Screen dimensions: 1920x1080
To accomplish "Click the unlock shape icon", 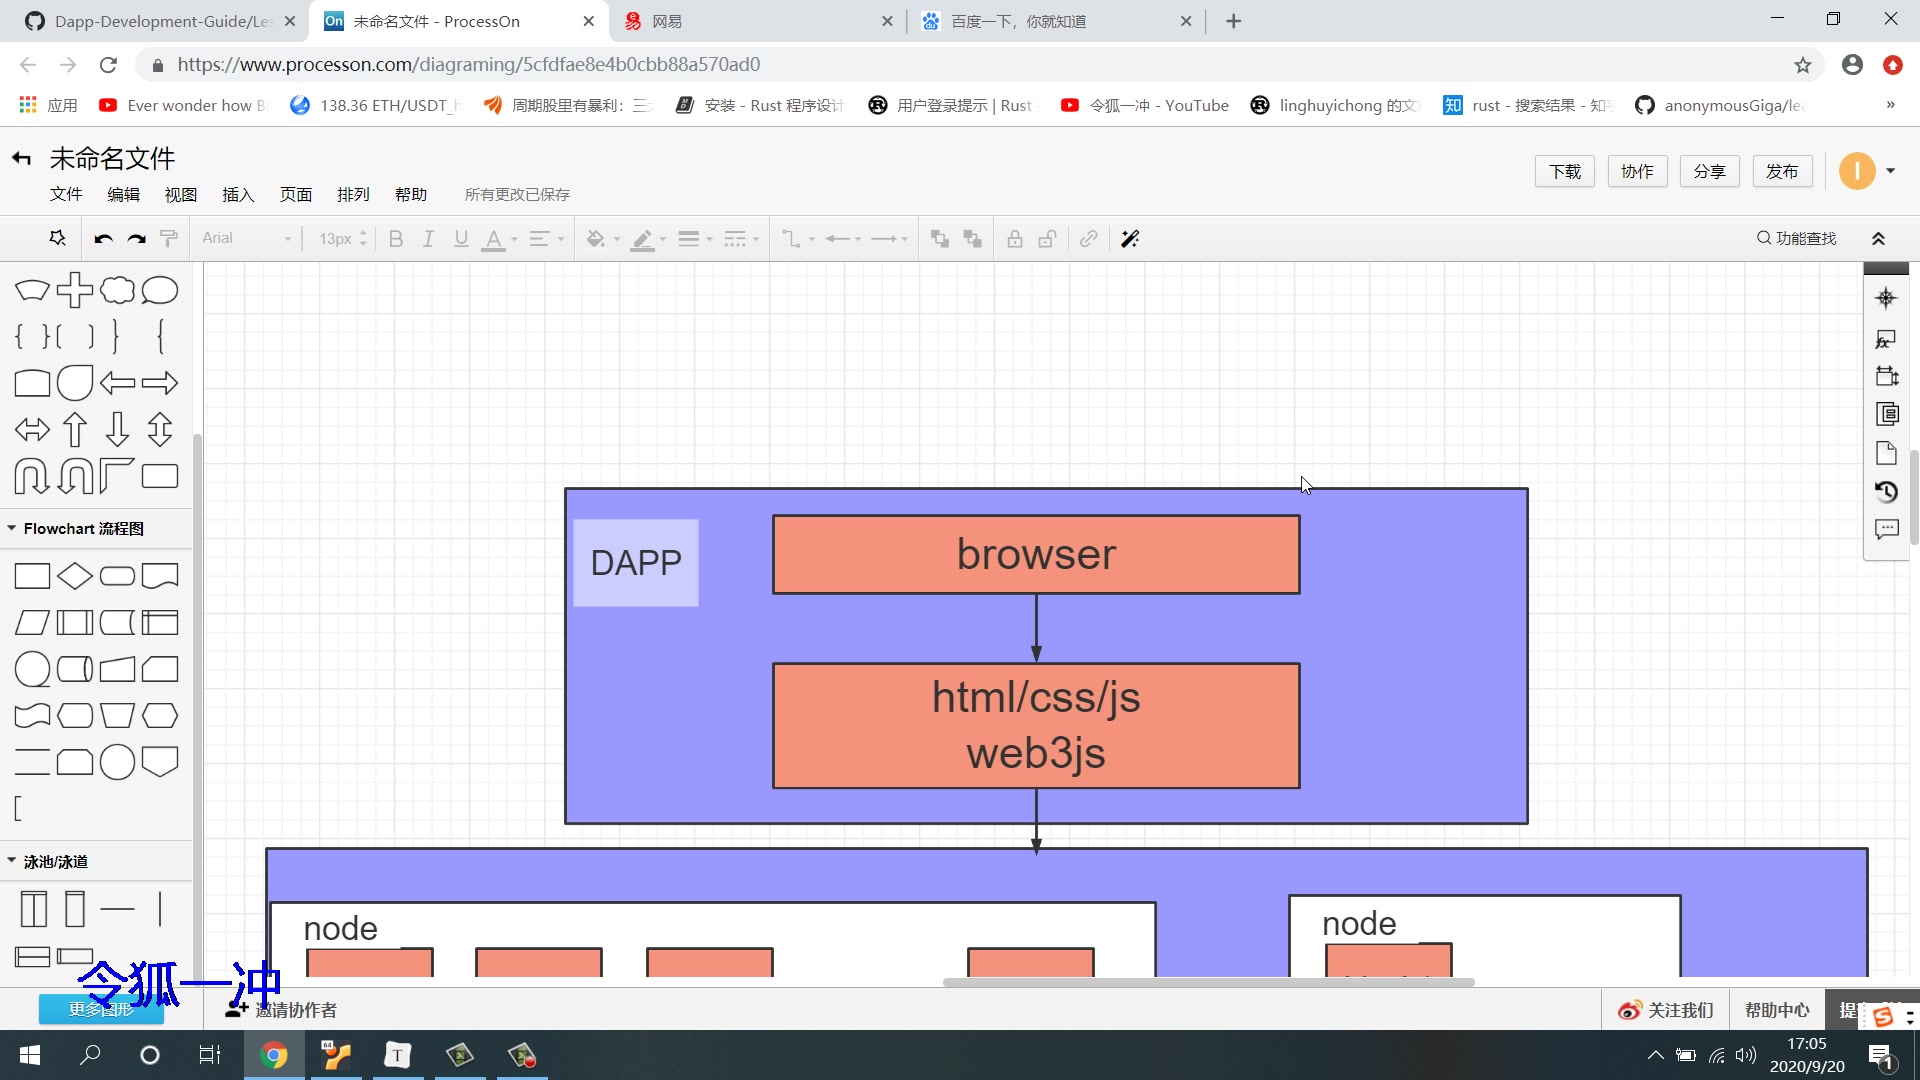I will 1048,238.
